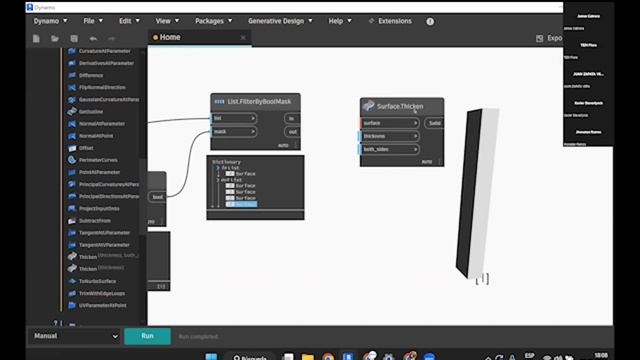Select the SubtractFrom node icon
Viewport: 640px width, 360px height.
click(72, 220)
